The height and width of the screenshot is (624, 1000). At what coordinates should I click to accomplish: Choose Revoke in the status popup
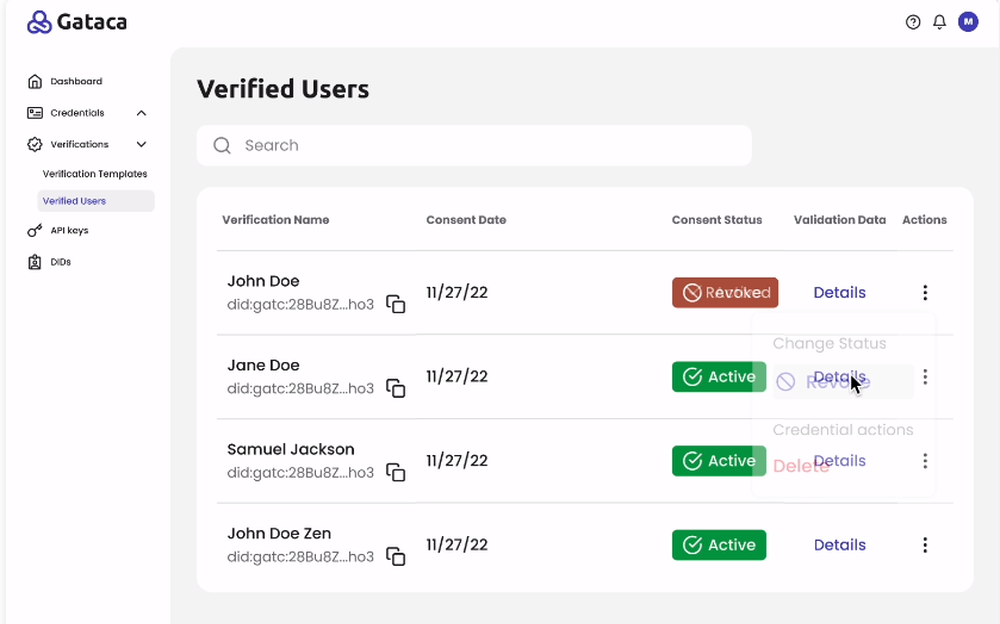tap(843, 382)
